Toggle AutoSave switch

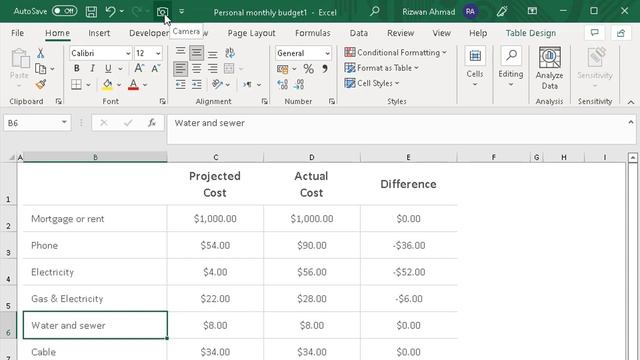[x=64, y=11]
